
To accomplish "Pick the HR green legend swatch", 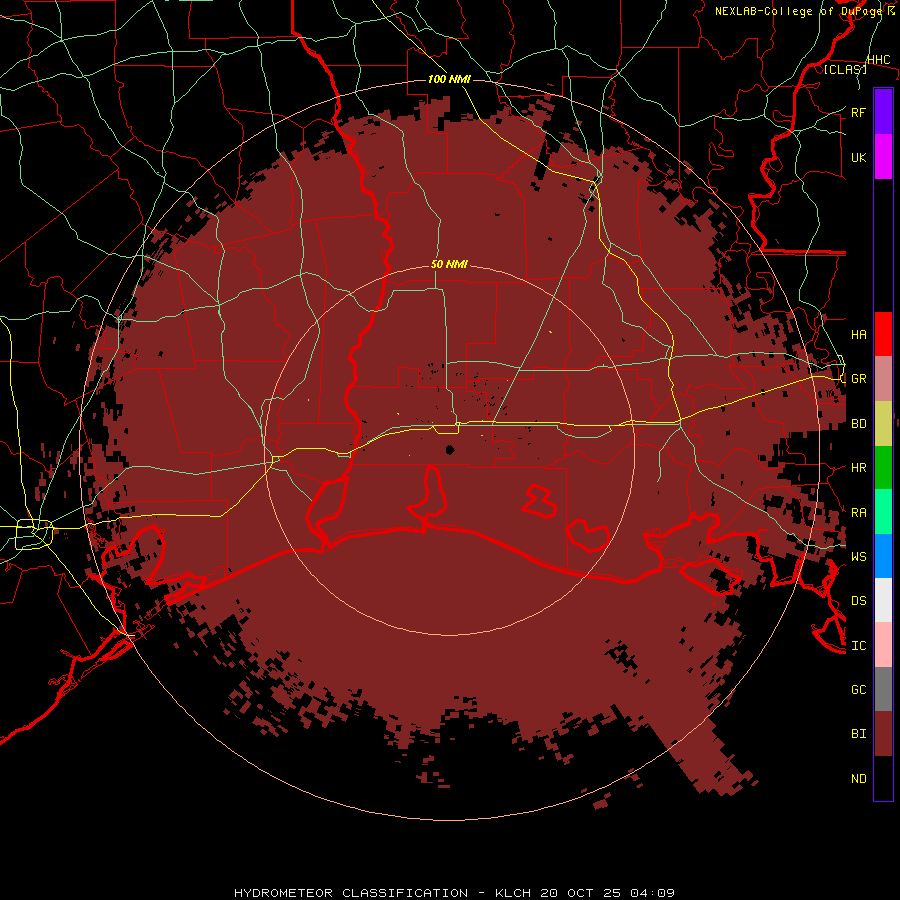I will coord(883,467).
